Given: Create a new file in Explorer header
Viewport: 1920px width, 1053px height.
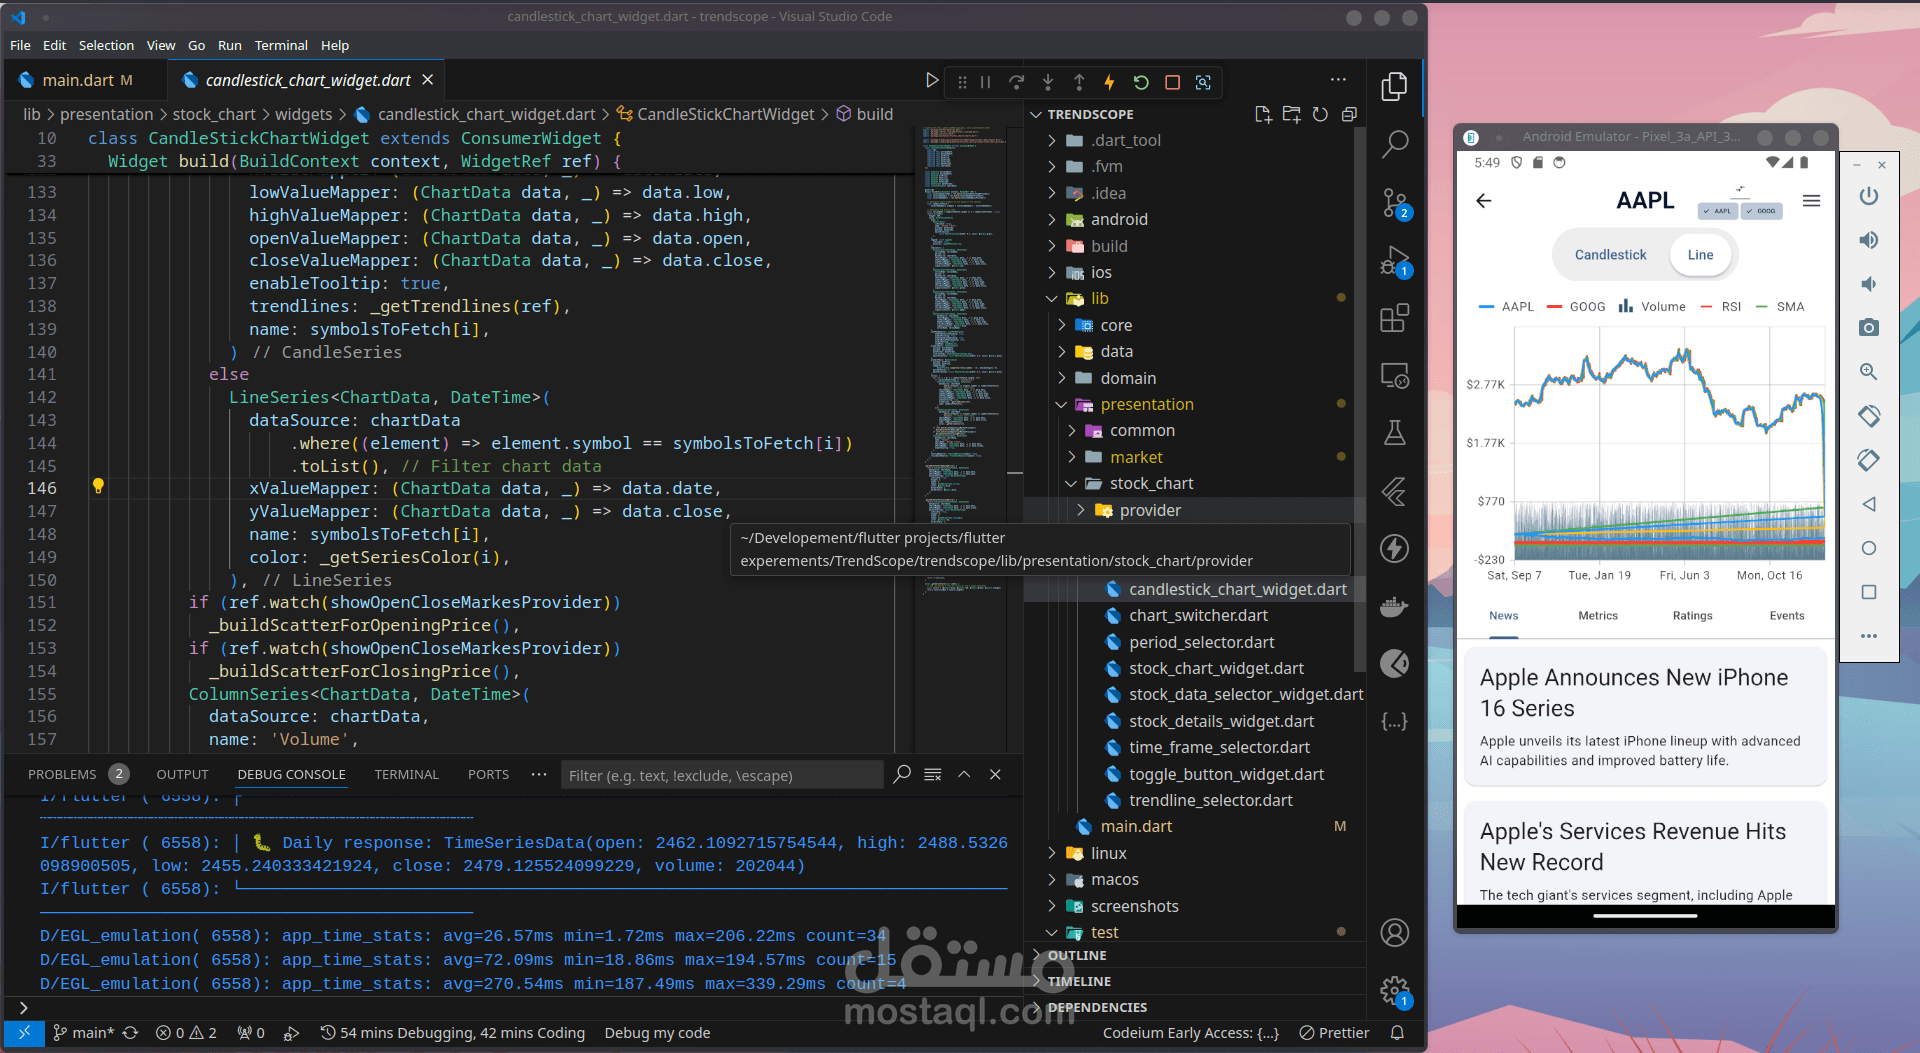Looking at the screenshot, I should pos(1263,115).
